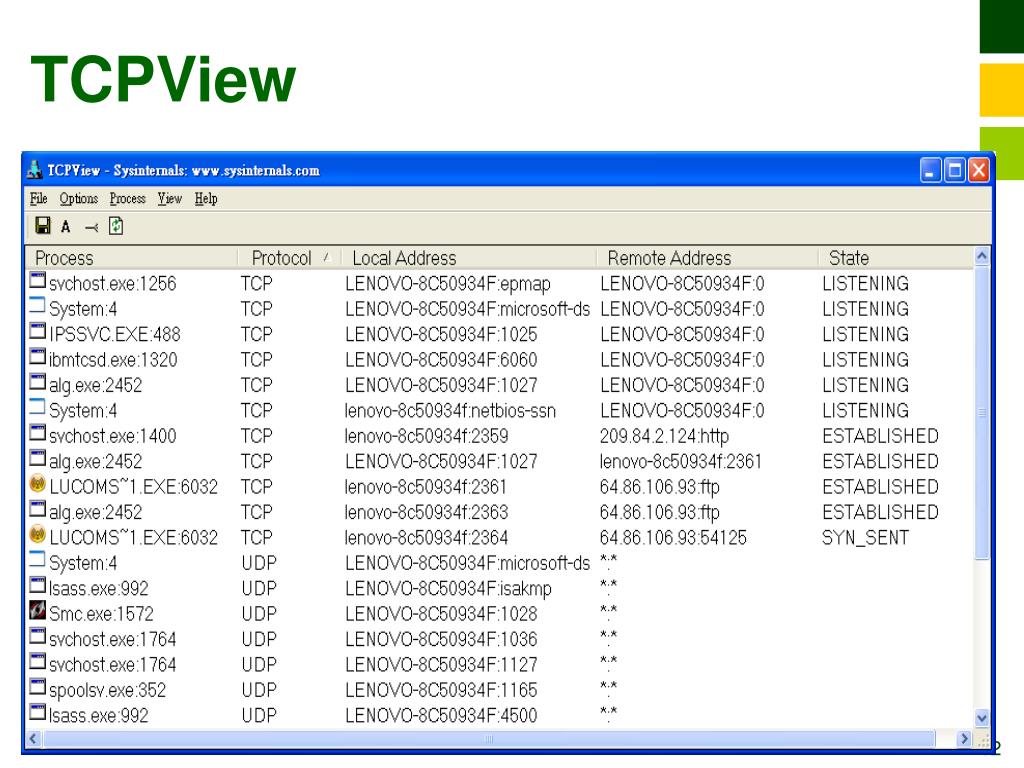Click the TCPView title bar app icon
This screenshot has width=1024, height=768.
tap(35, 170)
